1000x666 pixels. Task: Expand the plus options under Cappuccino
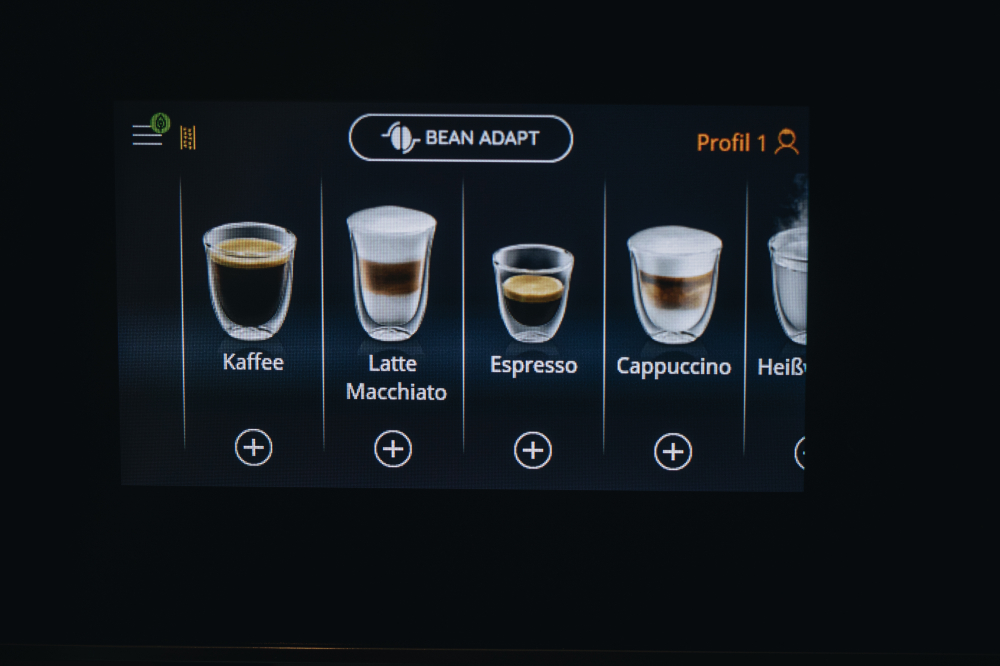tap(673, 452)
